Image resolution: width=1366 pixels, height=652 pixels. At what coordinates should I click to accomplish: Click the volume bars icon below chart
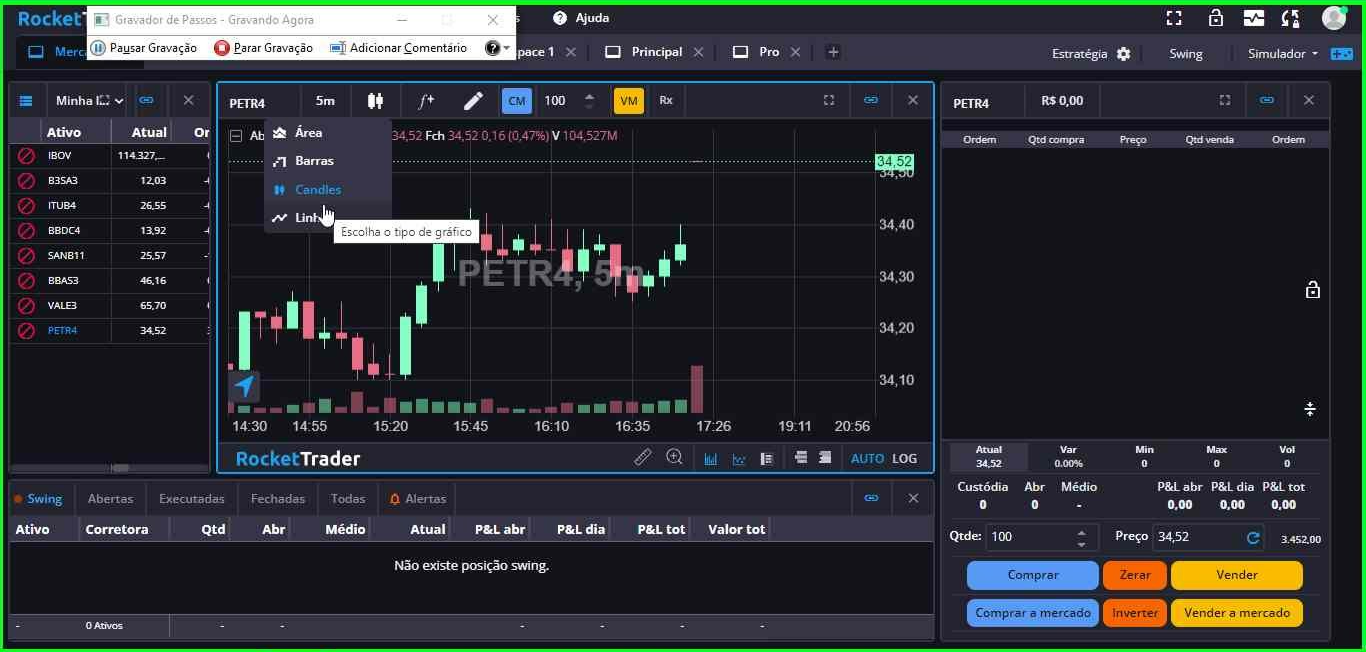[x=710, y=459]
